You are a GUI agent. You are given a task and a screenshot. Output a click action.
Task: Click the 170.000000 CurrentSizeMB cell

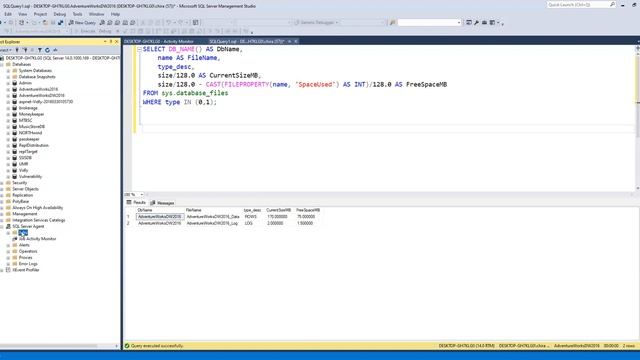click(278, 217)
